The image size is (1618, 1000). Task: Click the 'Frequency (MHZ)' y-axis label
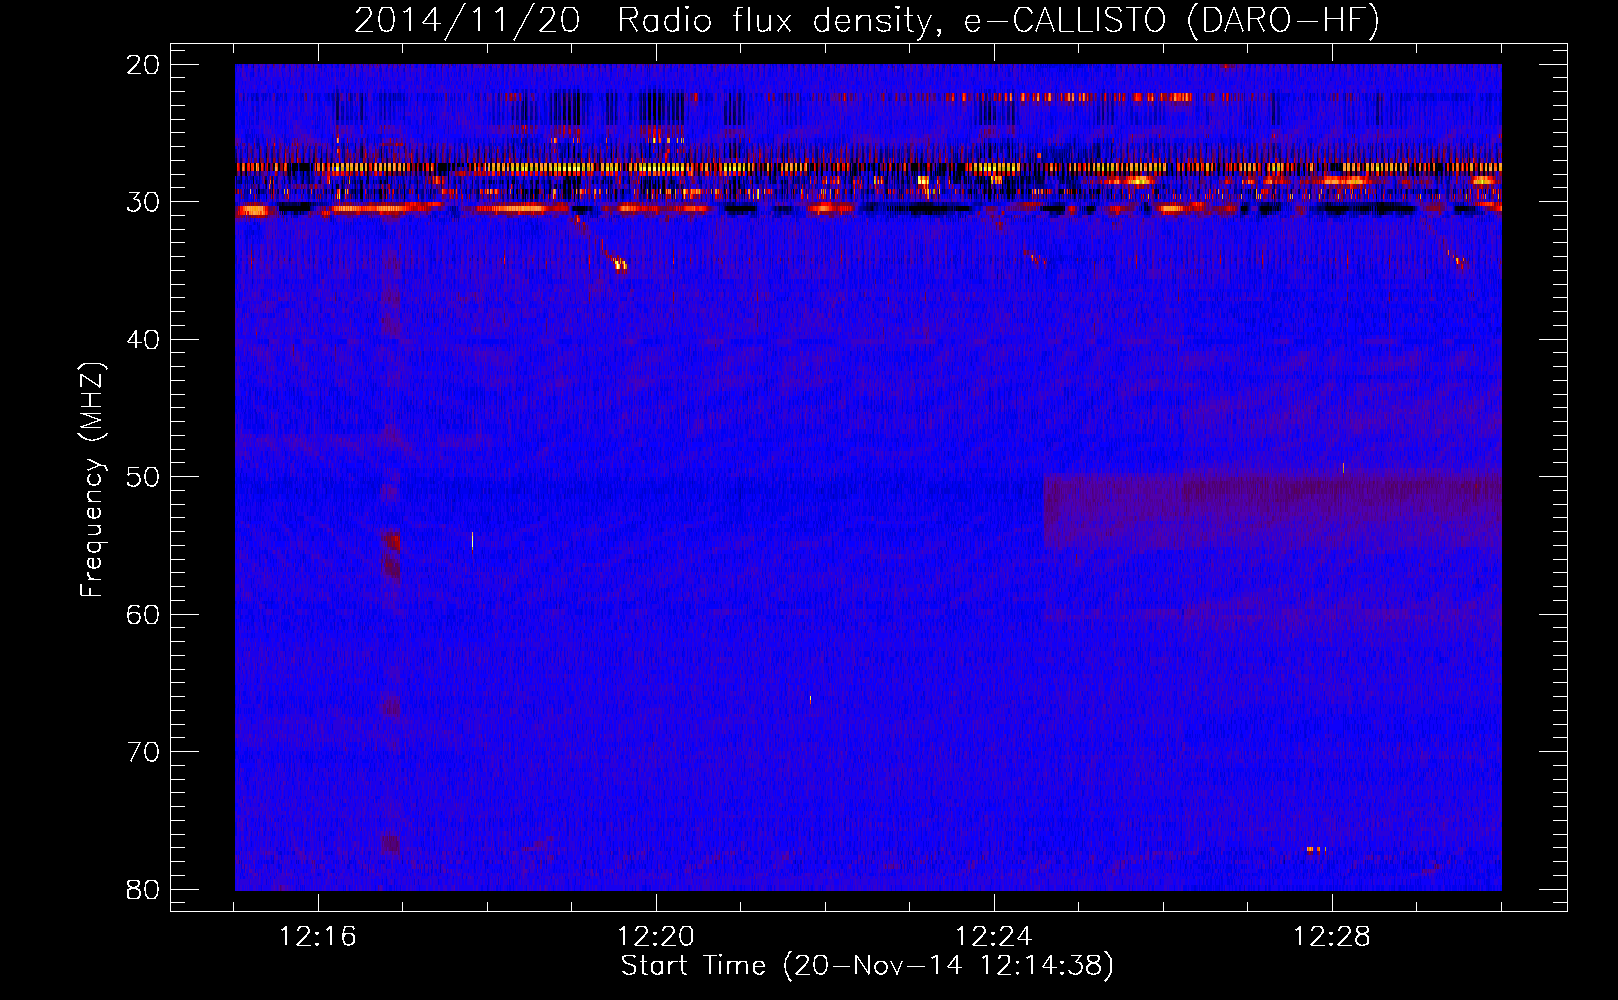92,480
